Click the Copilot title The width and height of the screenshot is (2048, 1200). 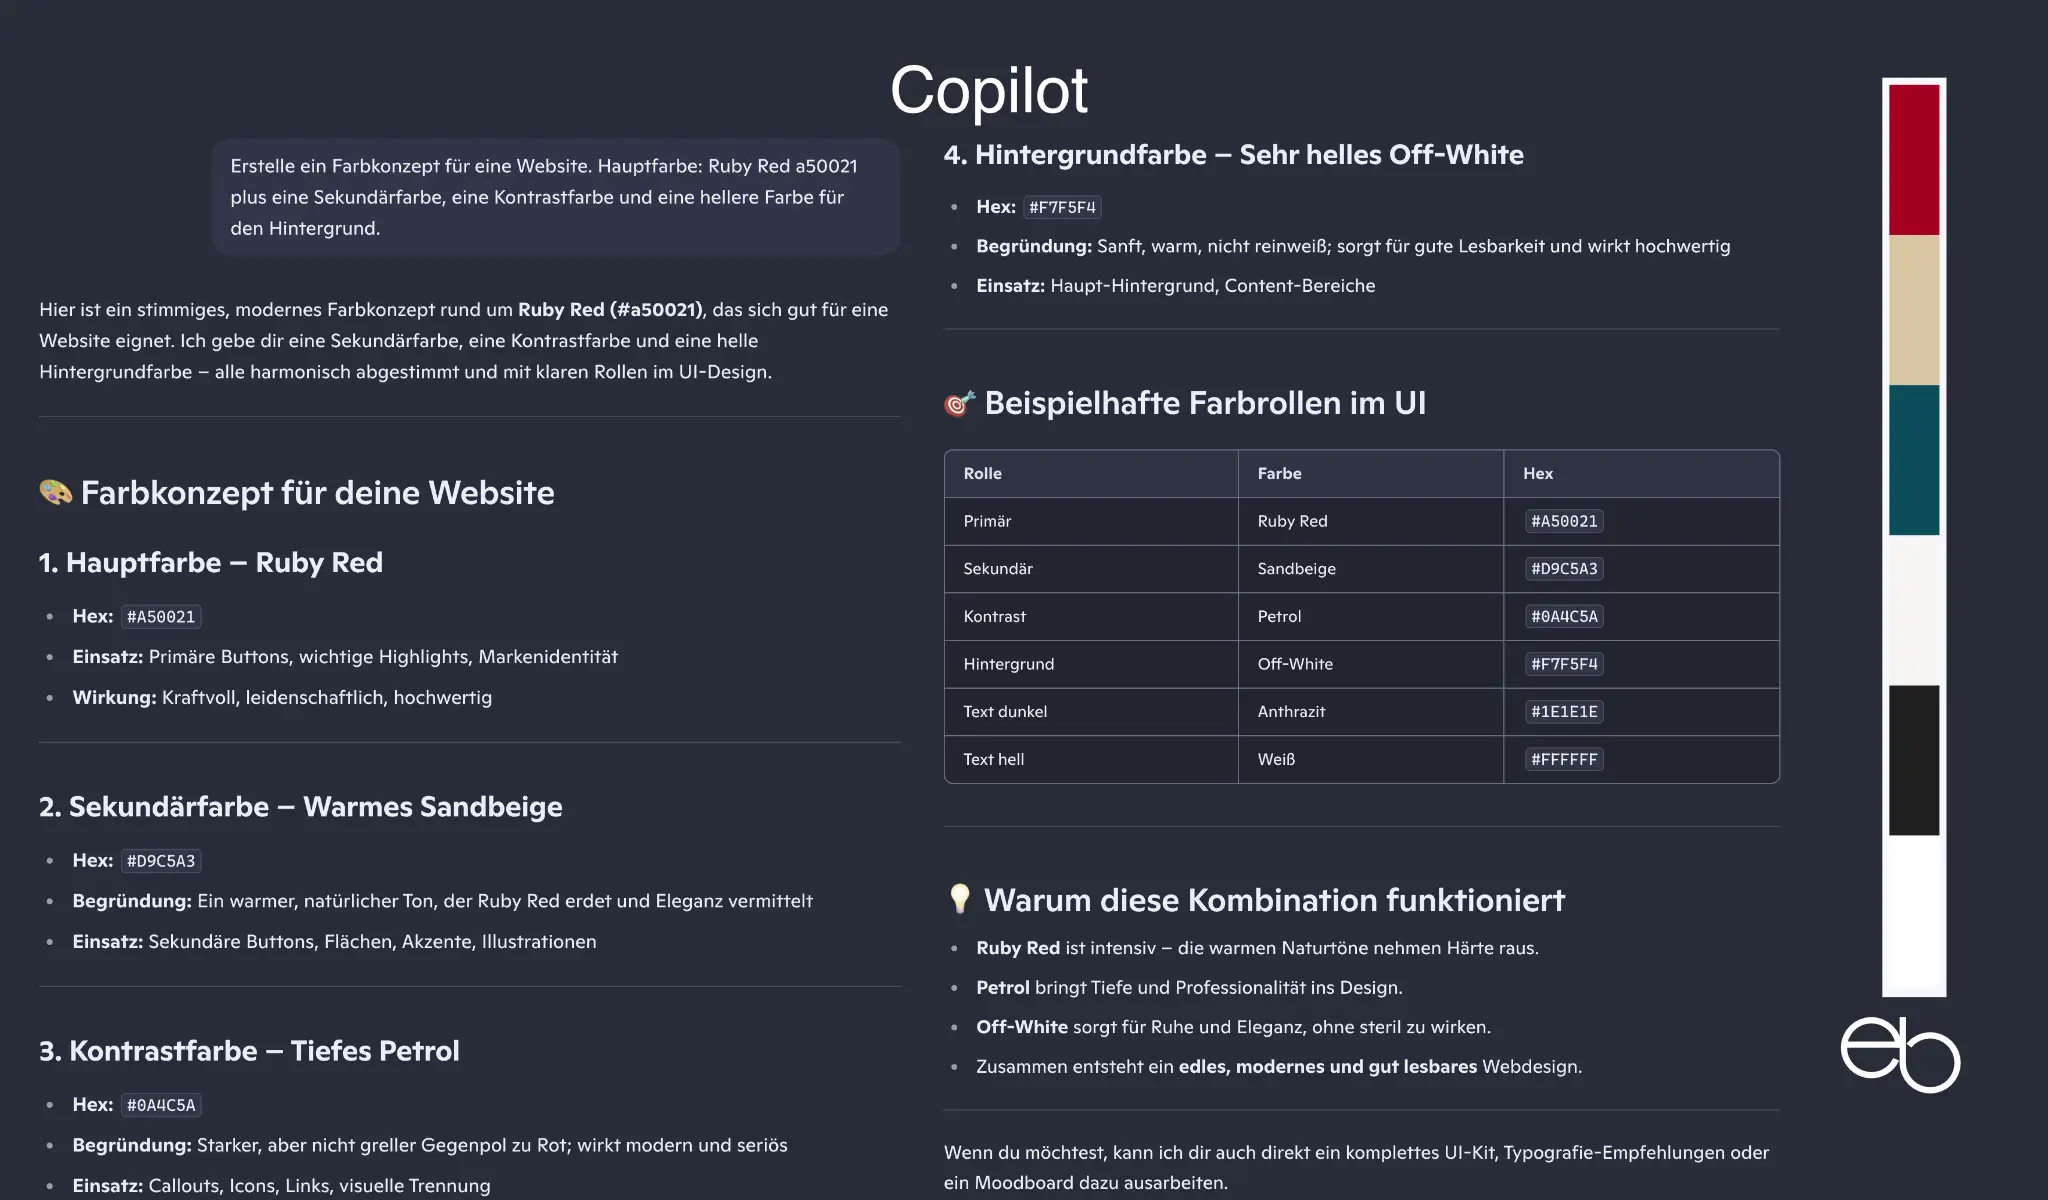click(988, 91)
